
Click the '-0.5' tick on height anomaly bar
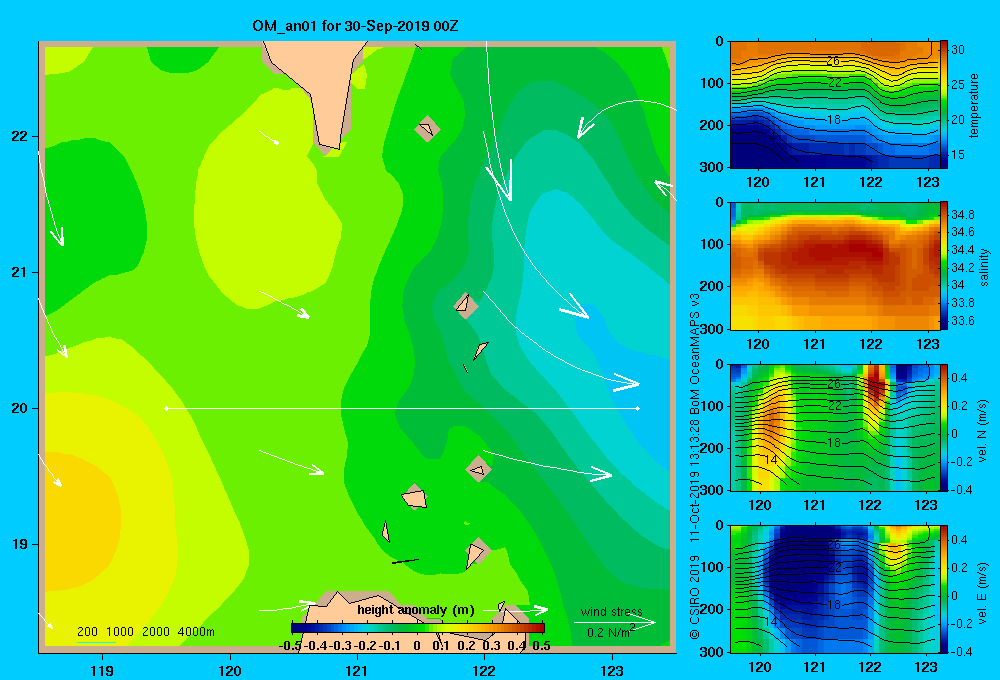tap(290, 646)
